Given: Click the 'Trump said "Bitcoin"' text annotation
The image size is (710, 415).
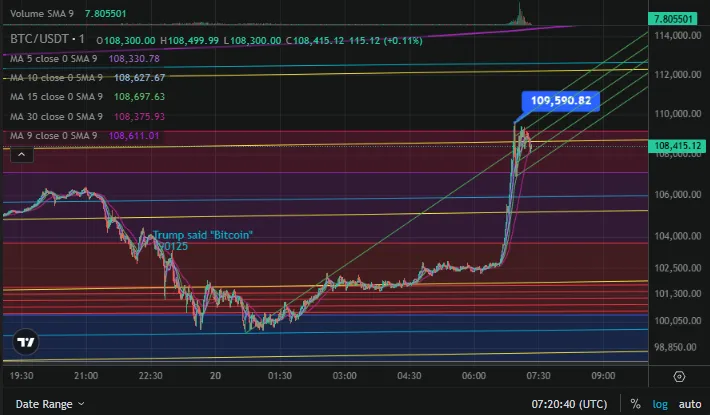Looking at the screenshot, I should [202, 235].
